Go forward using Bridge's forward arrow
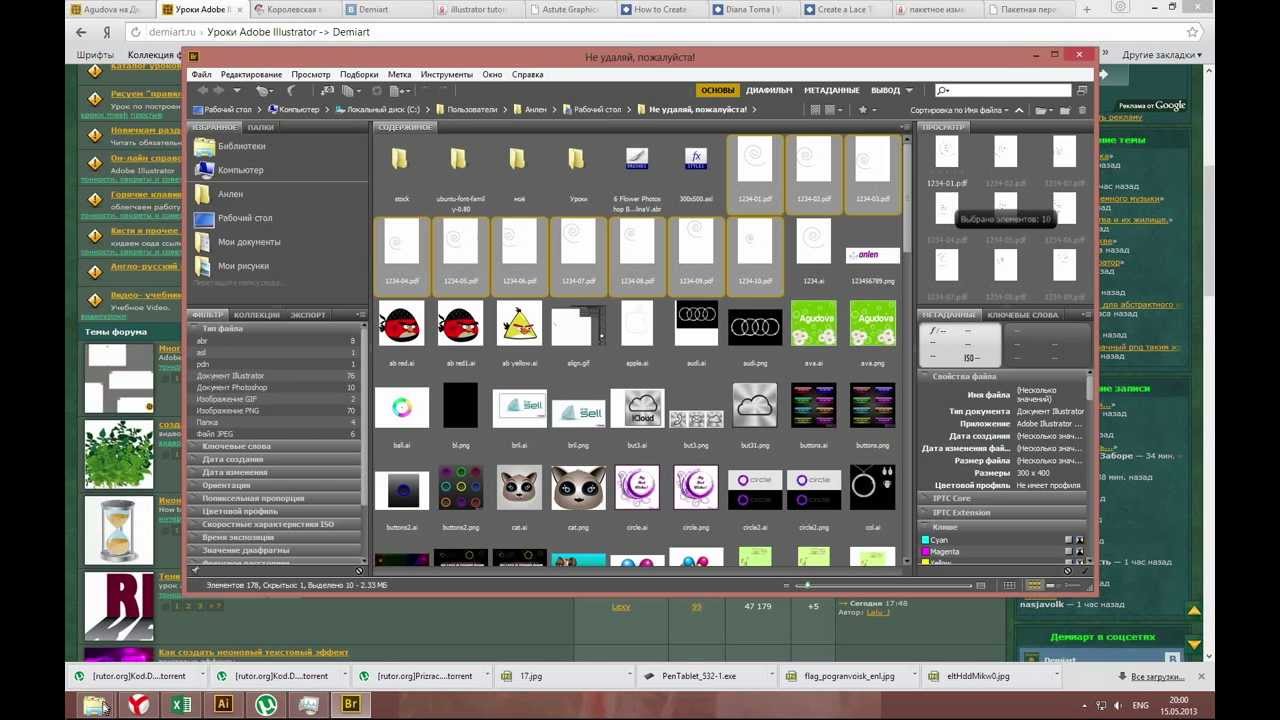1280x720 pixels. coord(218,90)
